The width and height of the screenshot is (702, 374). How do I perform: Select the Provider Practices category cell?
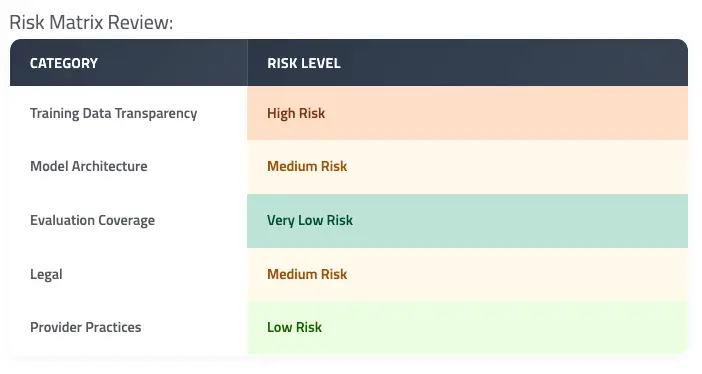[x=128, y=327]
